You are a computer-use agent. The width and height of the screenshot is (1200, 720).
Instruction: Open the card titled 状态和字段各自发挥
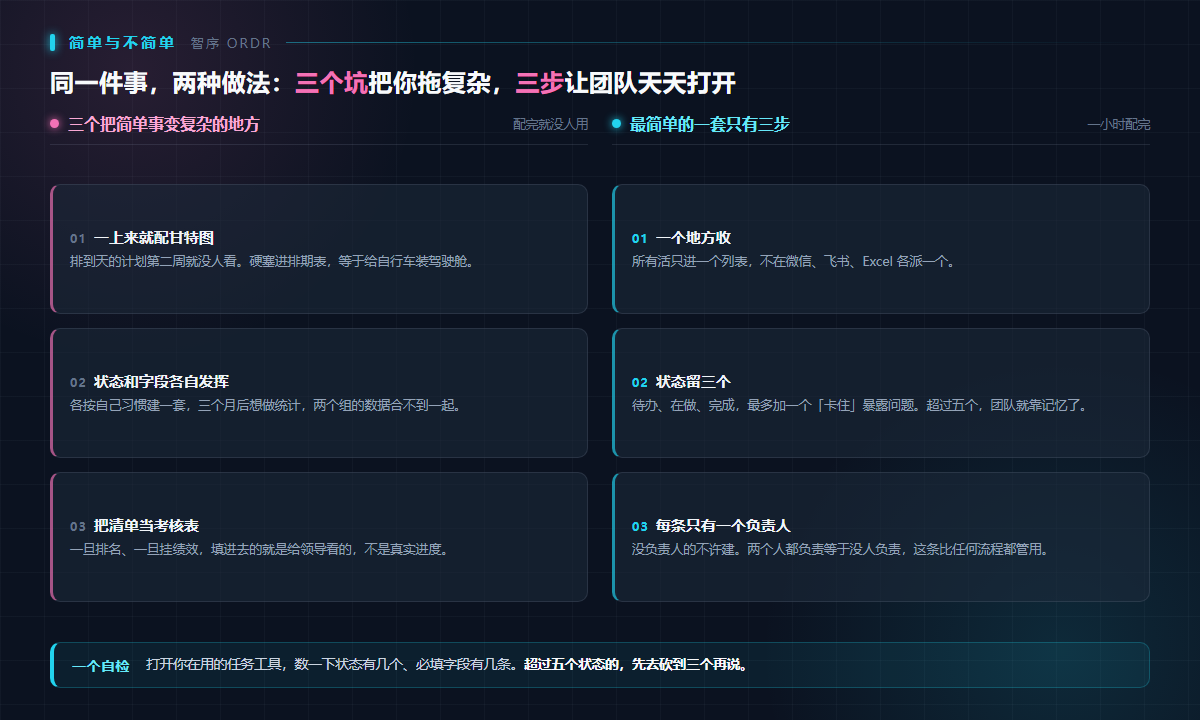click(319, 393)
